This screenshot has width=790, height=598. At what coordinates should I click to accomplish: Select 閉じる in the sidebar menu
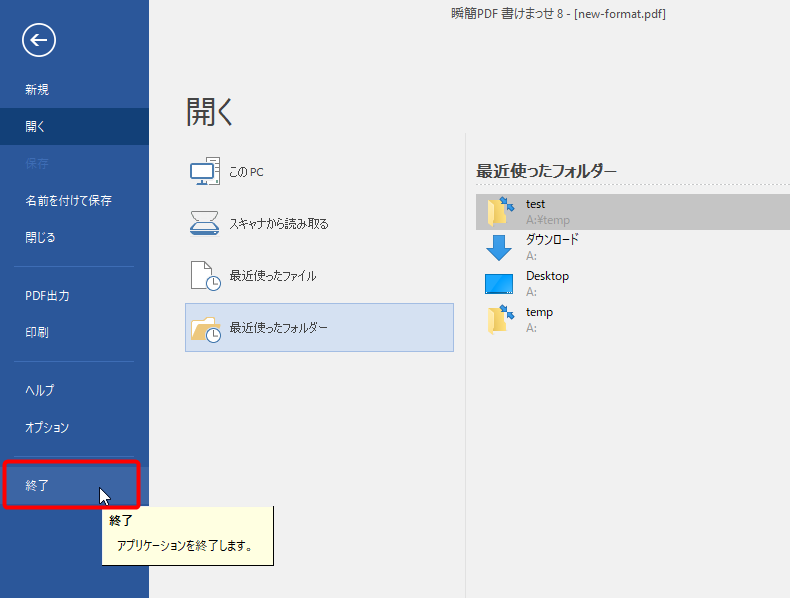tap(75, 237)
